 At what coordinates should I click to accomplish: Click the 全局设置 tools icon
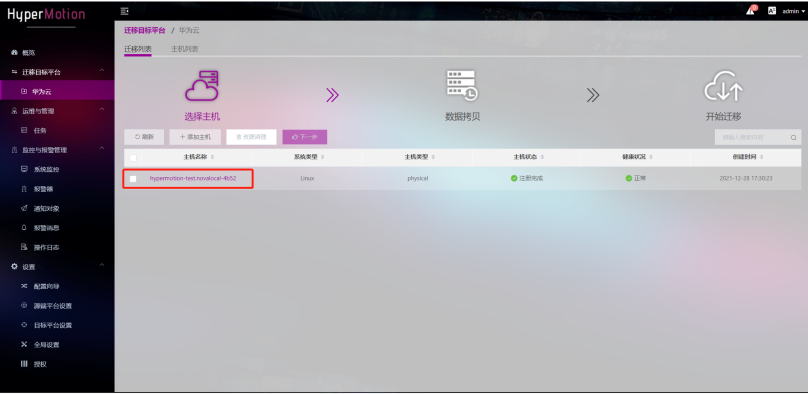(x=24, y=344)
